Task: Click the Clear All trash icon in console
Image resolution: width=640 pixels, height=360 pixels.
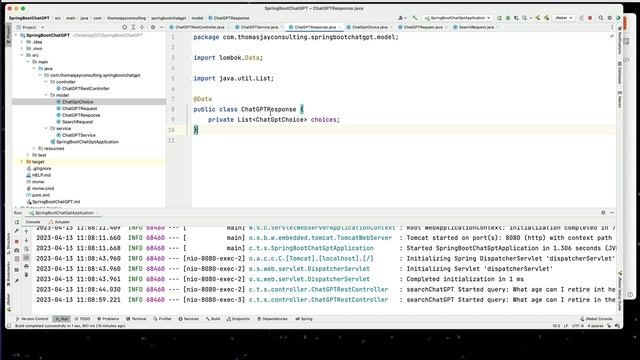Action: tap(27, 275)
